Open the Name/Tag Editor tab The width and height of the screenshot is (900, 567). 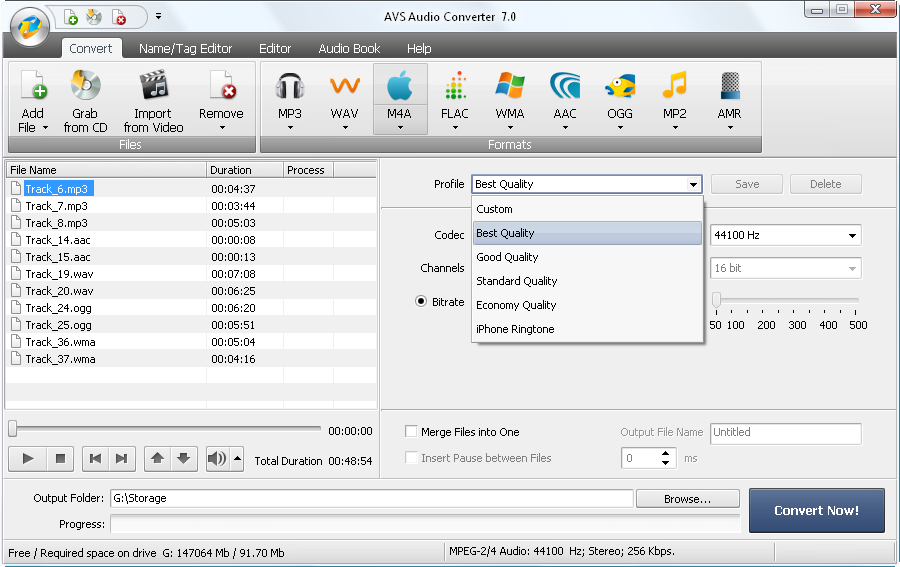(x=185, y=48)
